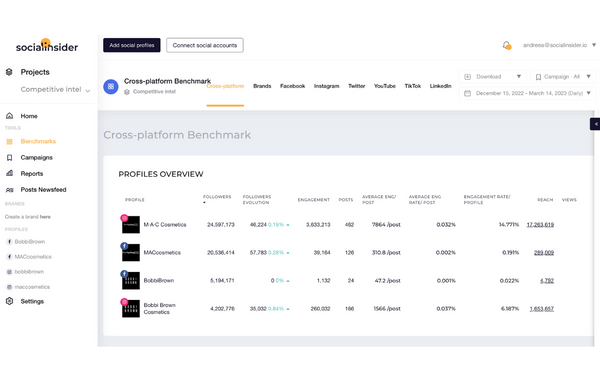Click the M·A·C Cosmetics profile thumbnail

130,225
